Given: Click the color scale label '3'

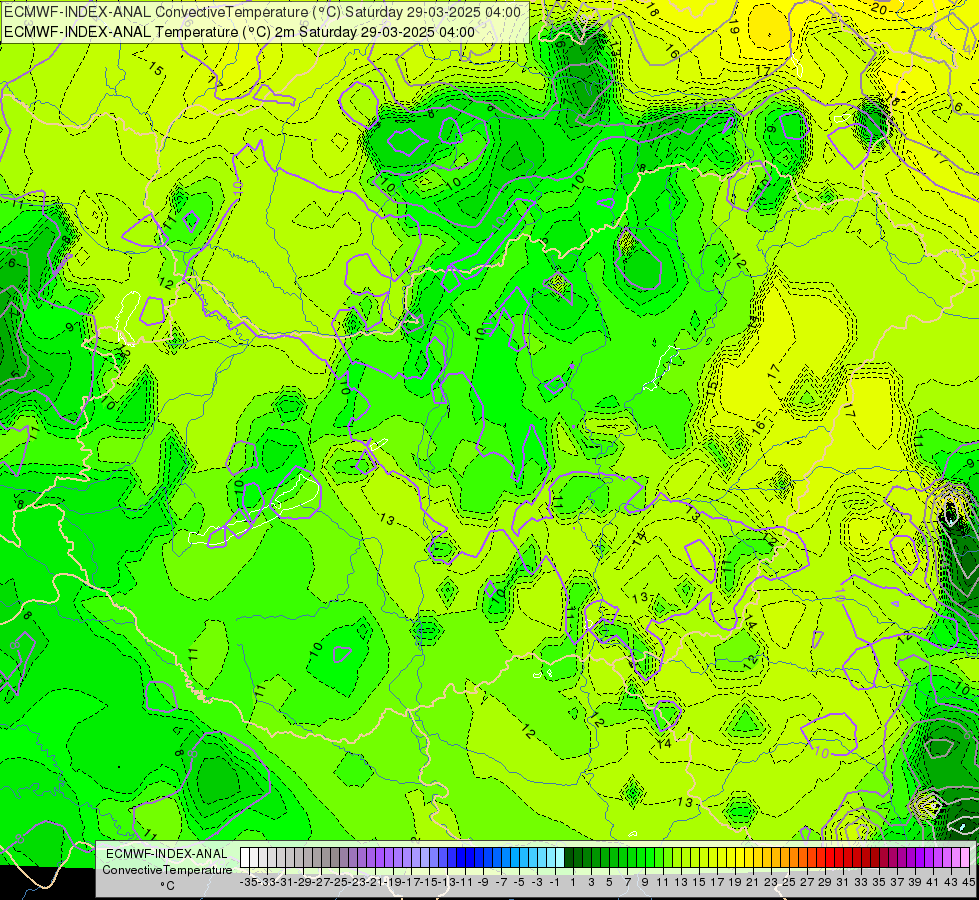Looking at the screenshot, I should [x=591, y=882].
